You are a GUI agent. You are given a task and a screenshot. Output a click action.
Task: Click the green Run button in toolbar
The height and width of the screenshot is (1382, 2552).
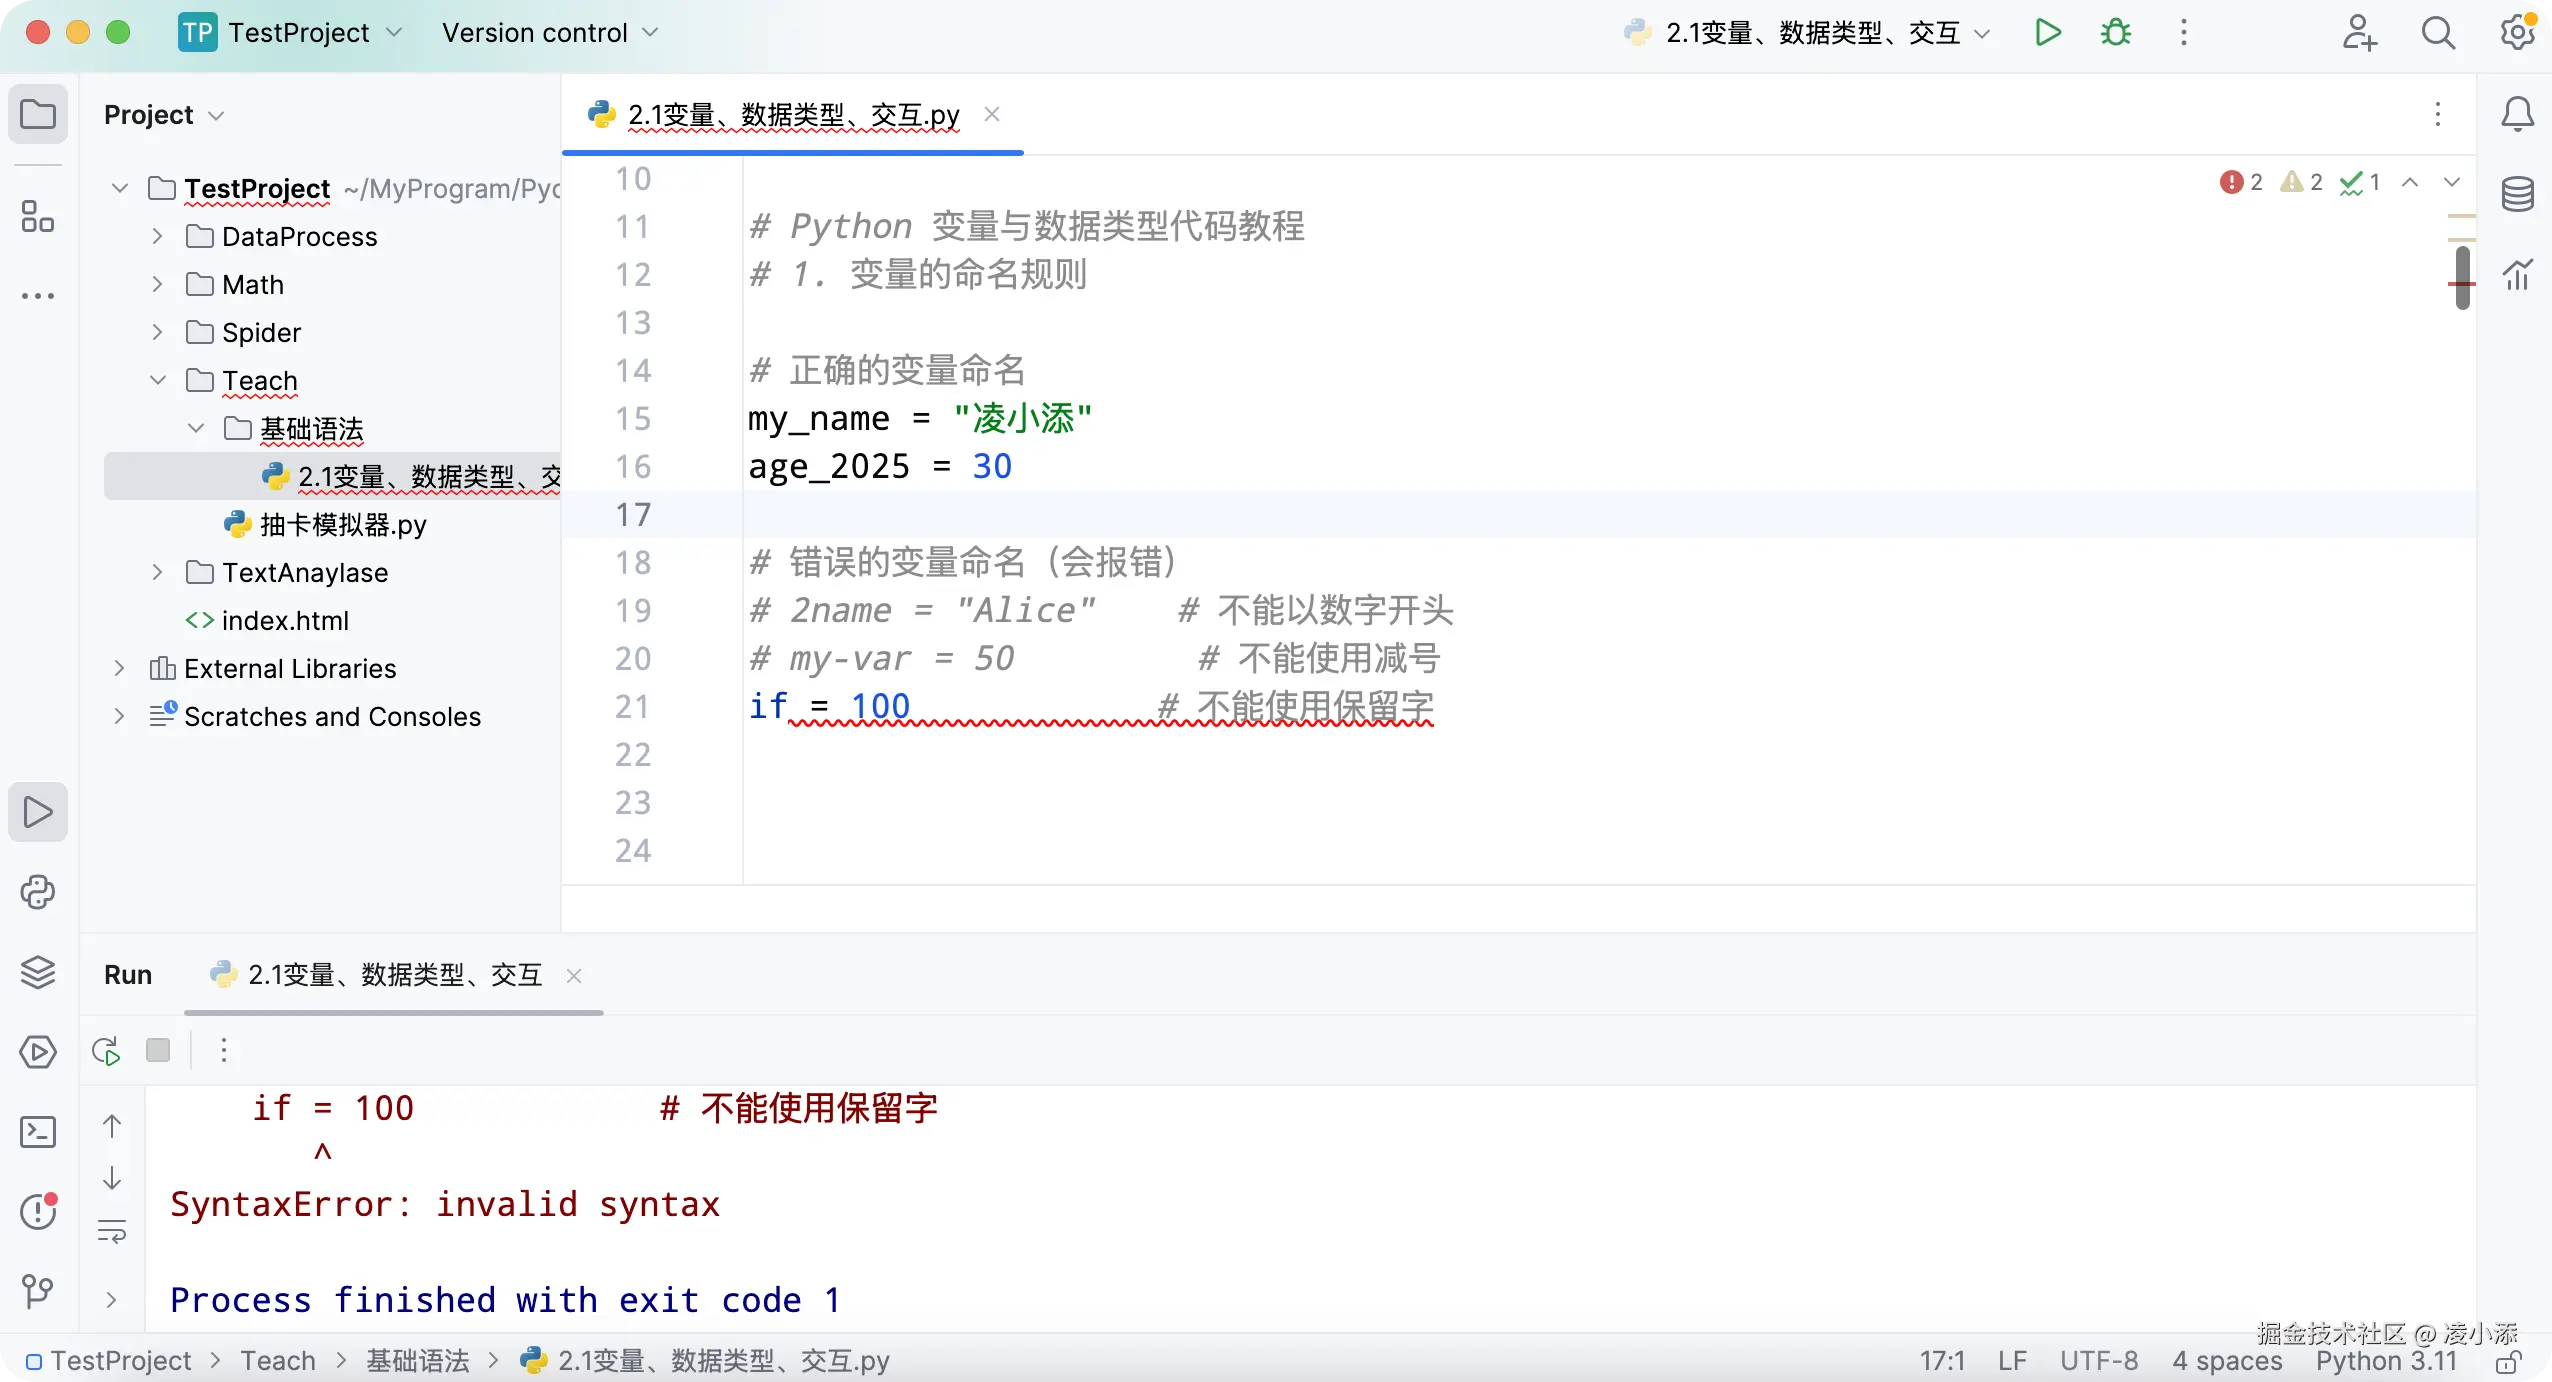[x=2047, y=33]
